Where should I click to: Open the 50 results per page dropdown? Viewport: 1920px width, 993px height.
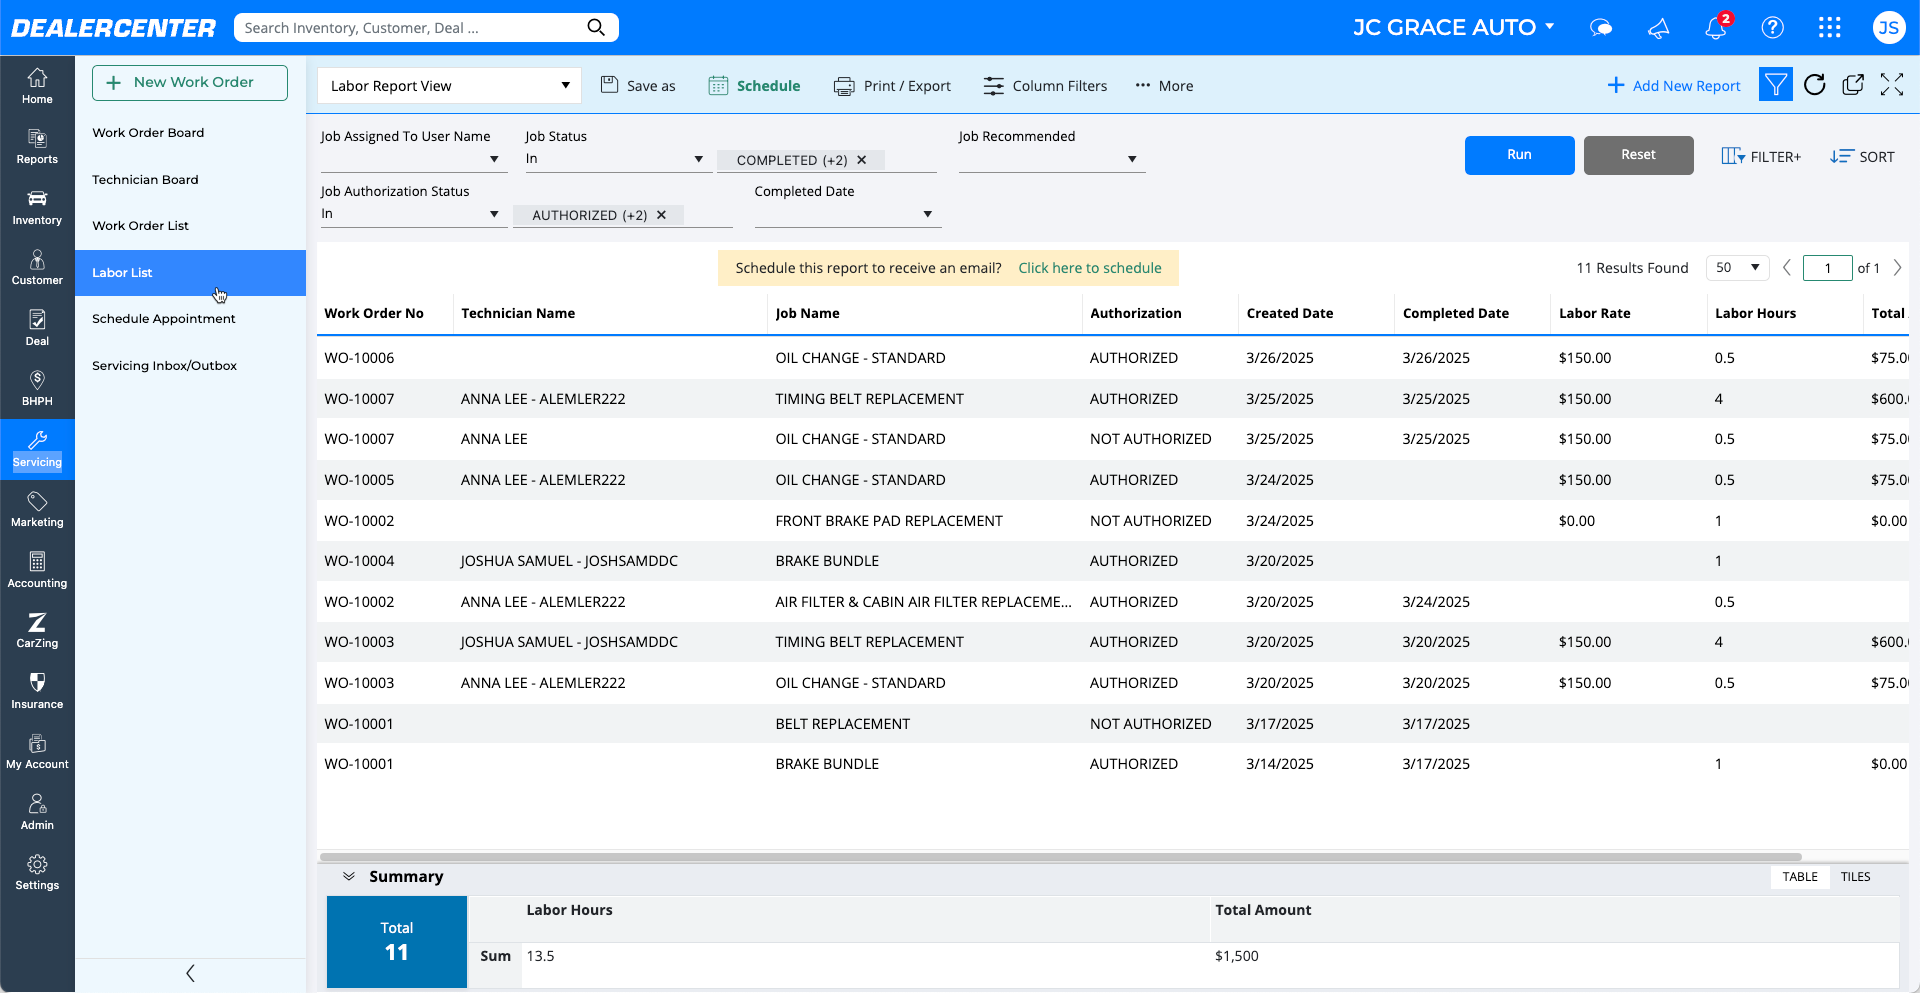point(1738,268)
